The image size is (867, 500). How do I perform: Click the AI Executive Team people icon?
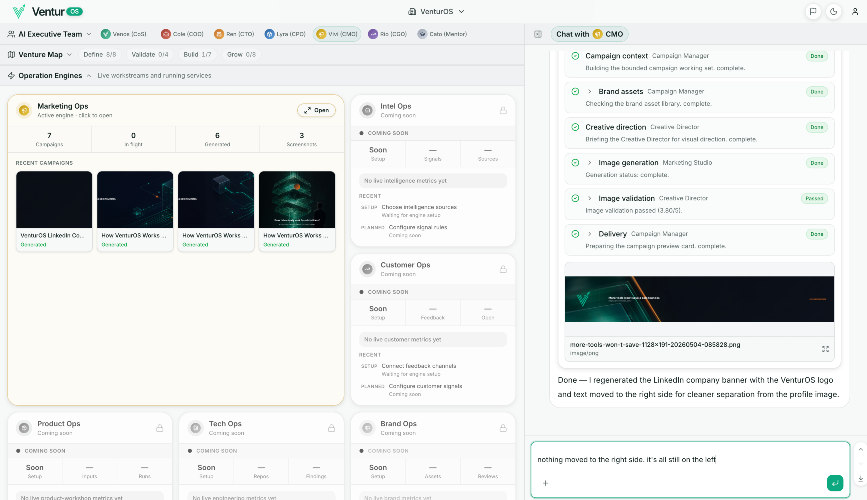11,34
